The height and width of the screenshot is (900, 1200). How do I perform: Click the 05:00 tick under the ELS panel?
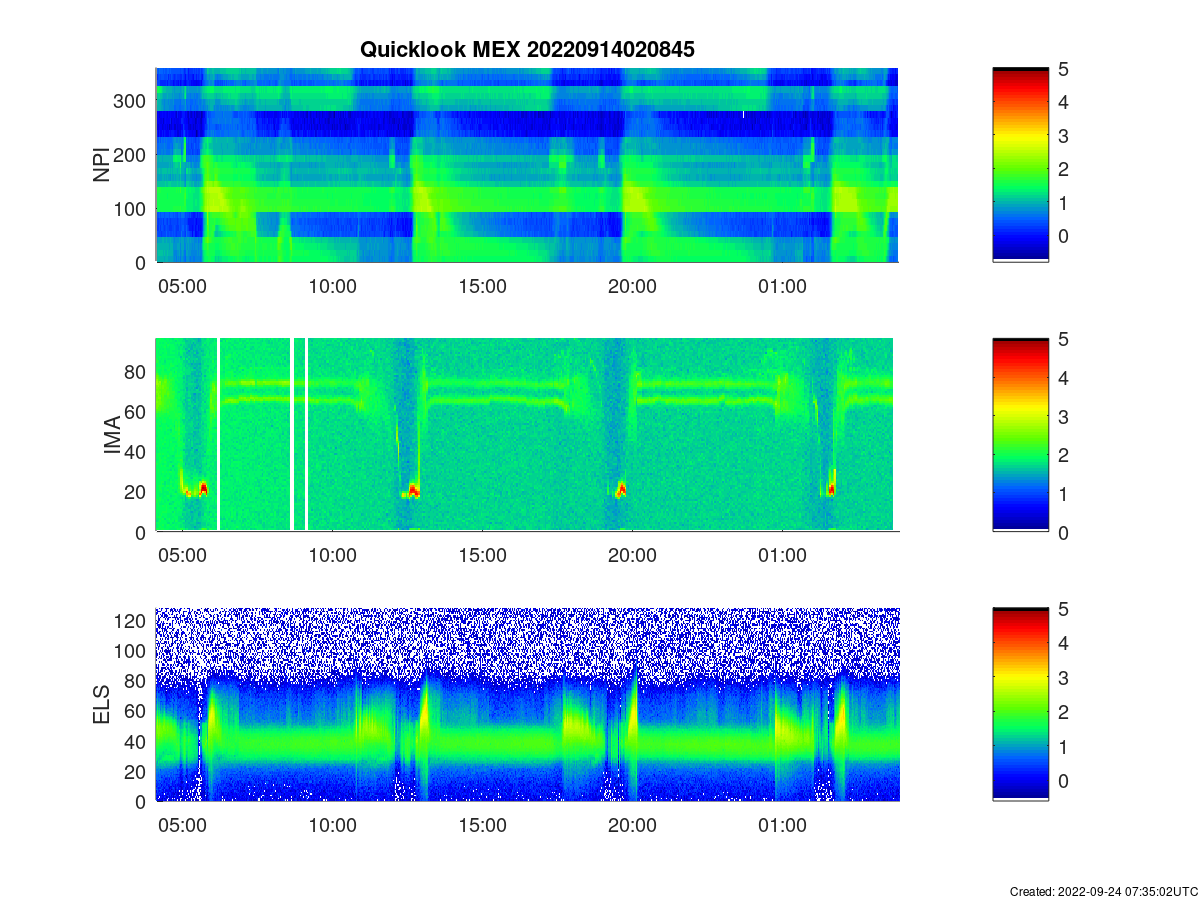[182, 826]
